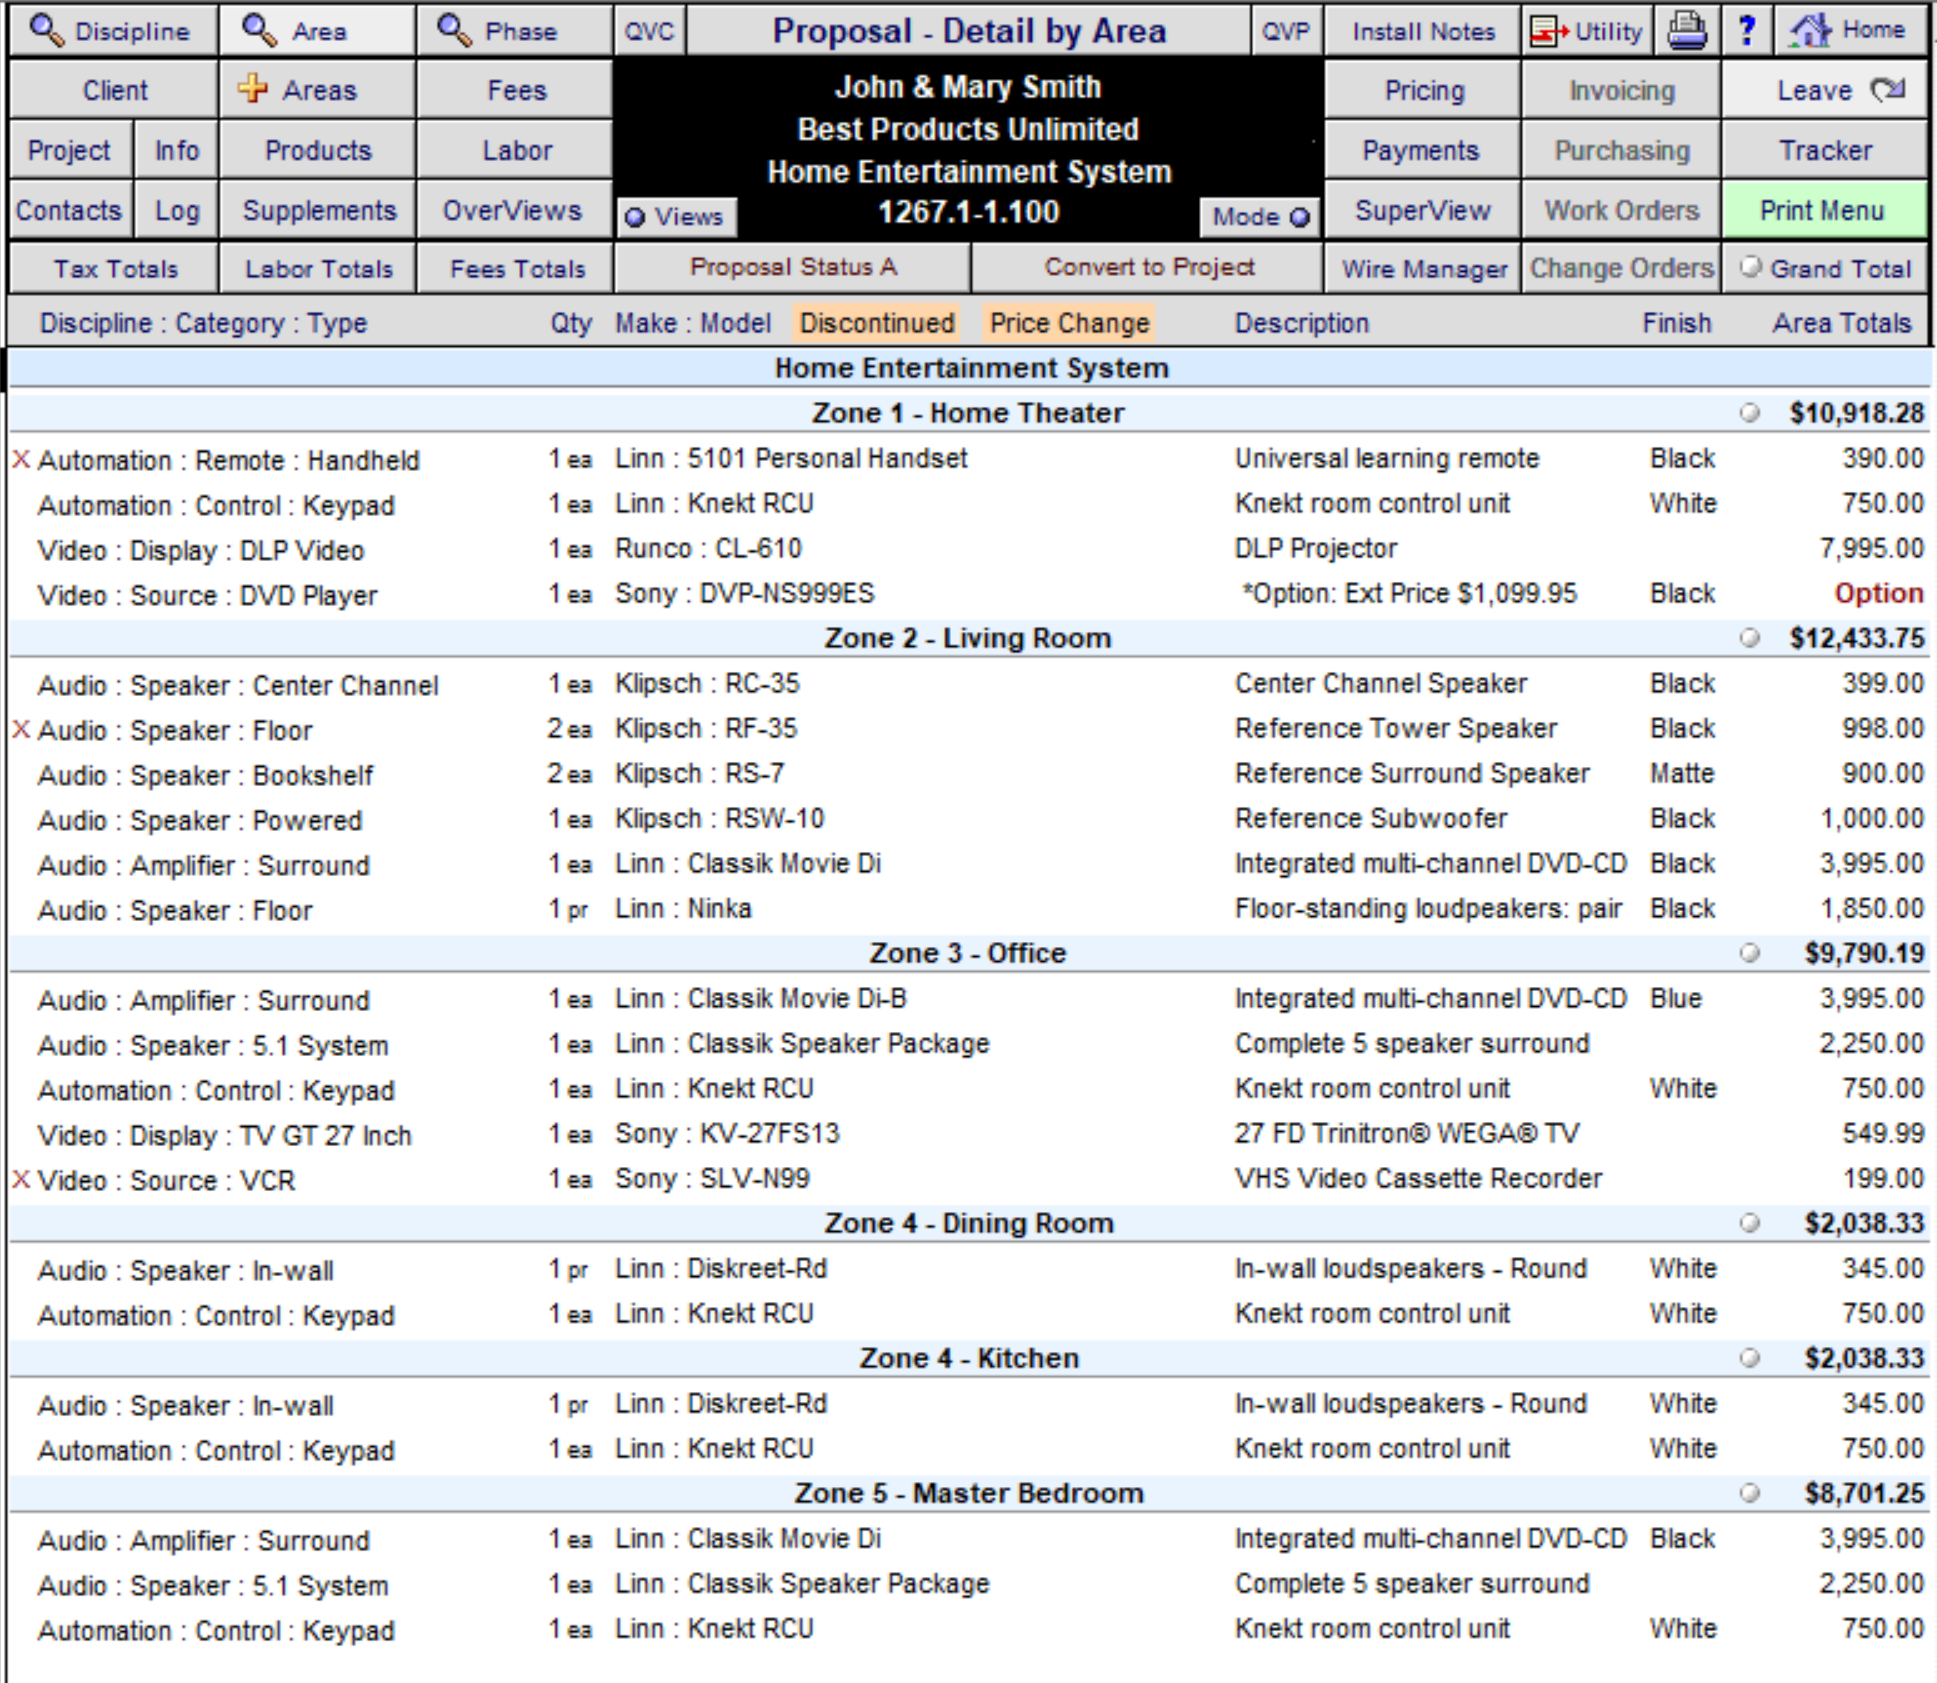Click red X beside Automation Remote Handheld

pyautogui.click(x=21, y=459)
